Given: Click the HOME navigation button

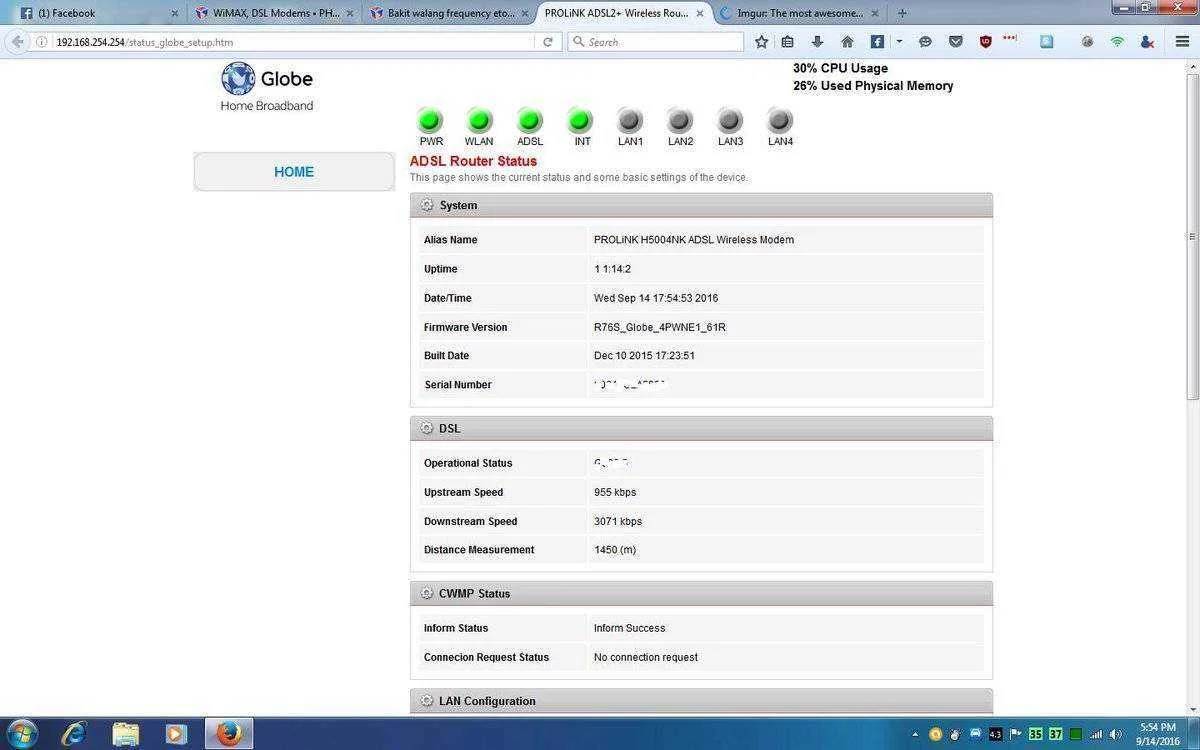Looking at the screenshot, I should point(294,172).
